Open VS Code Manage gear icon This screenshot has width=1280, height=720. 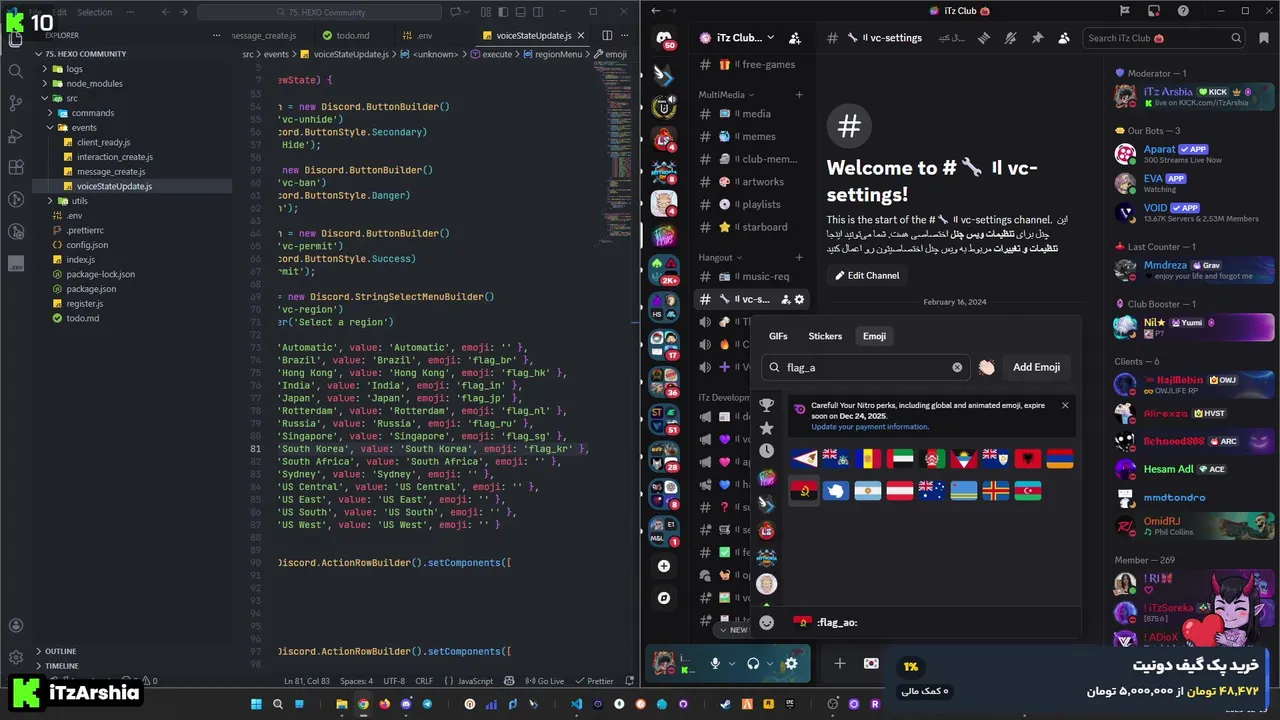(x=15, y=658)
